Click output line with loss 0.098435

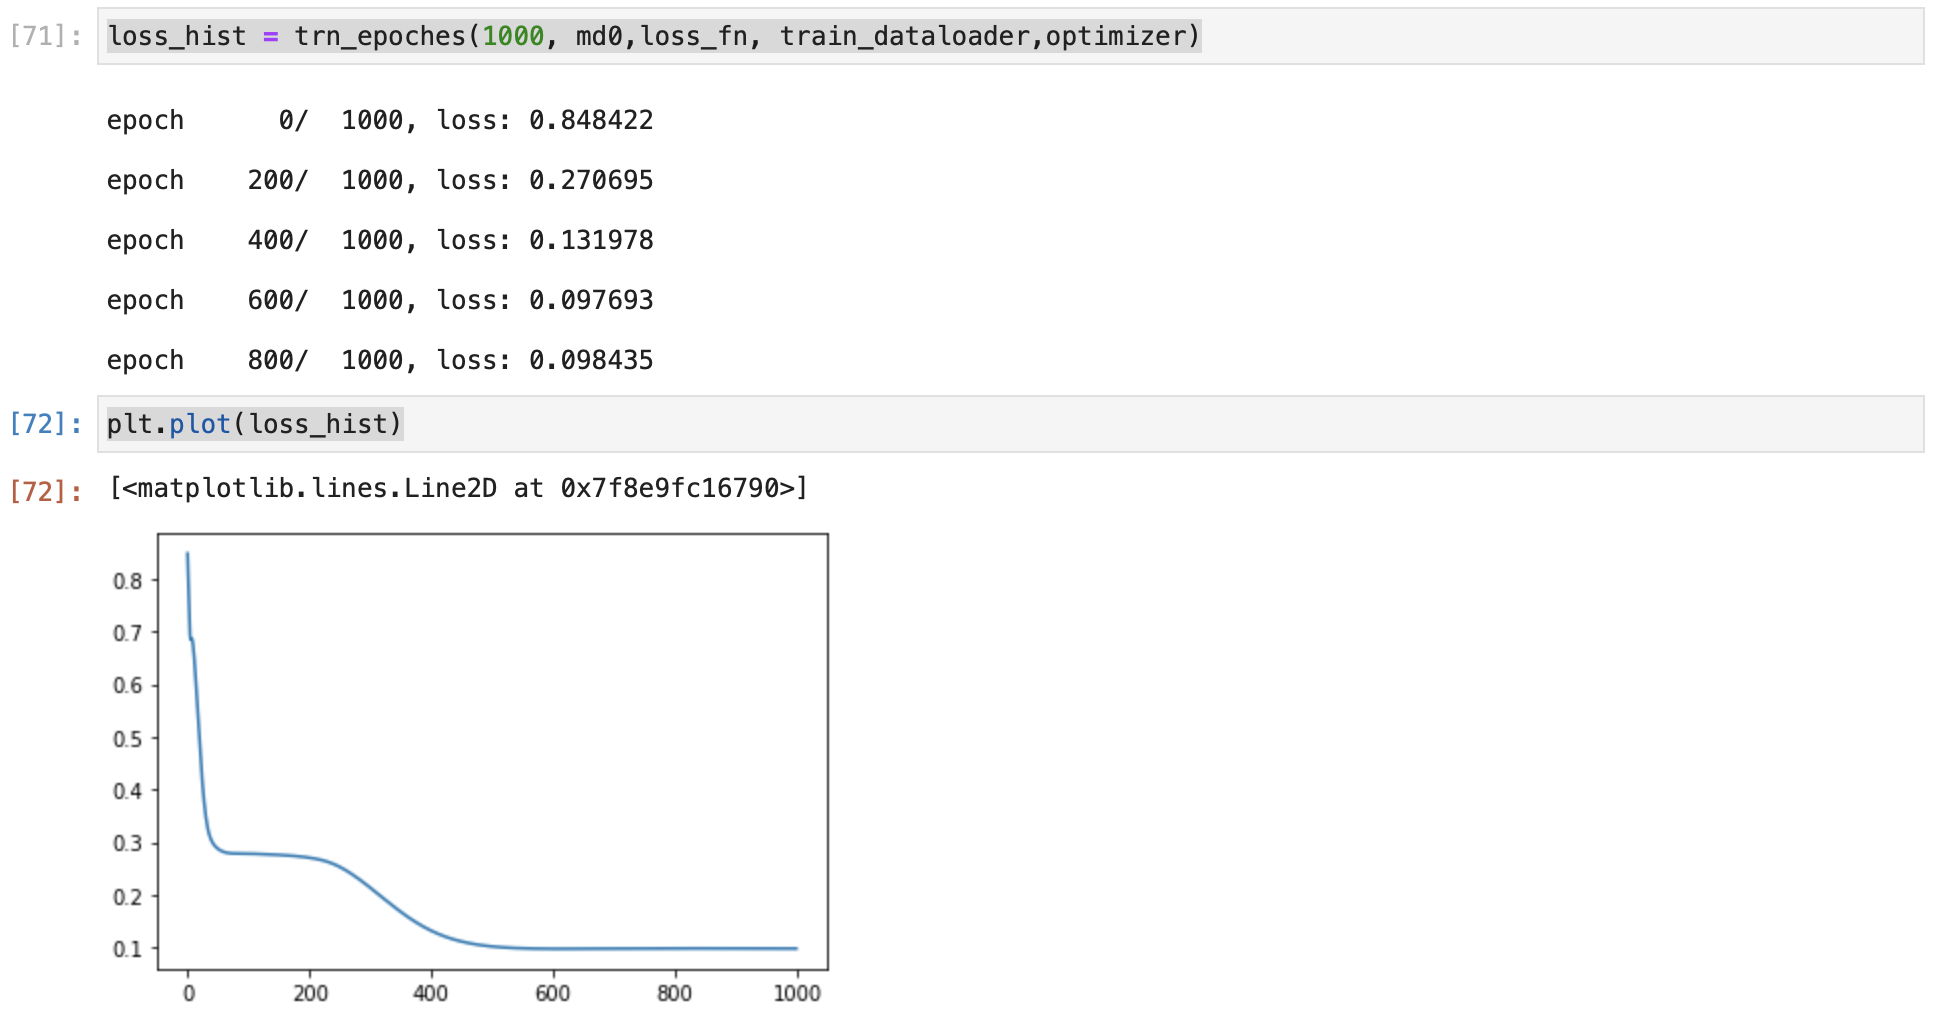(380, 361)
